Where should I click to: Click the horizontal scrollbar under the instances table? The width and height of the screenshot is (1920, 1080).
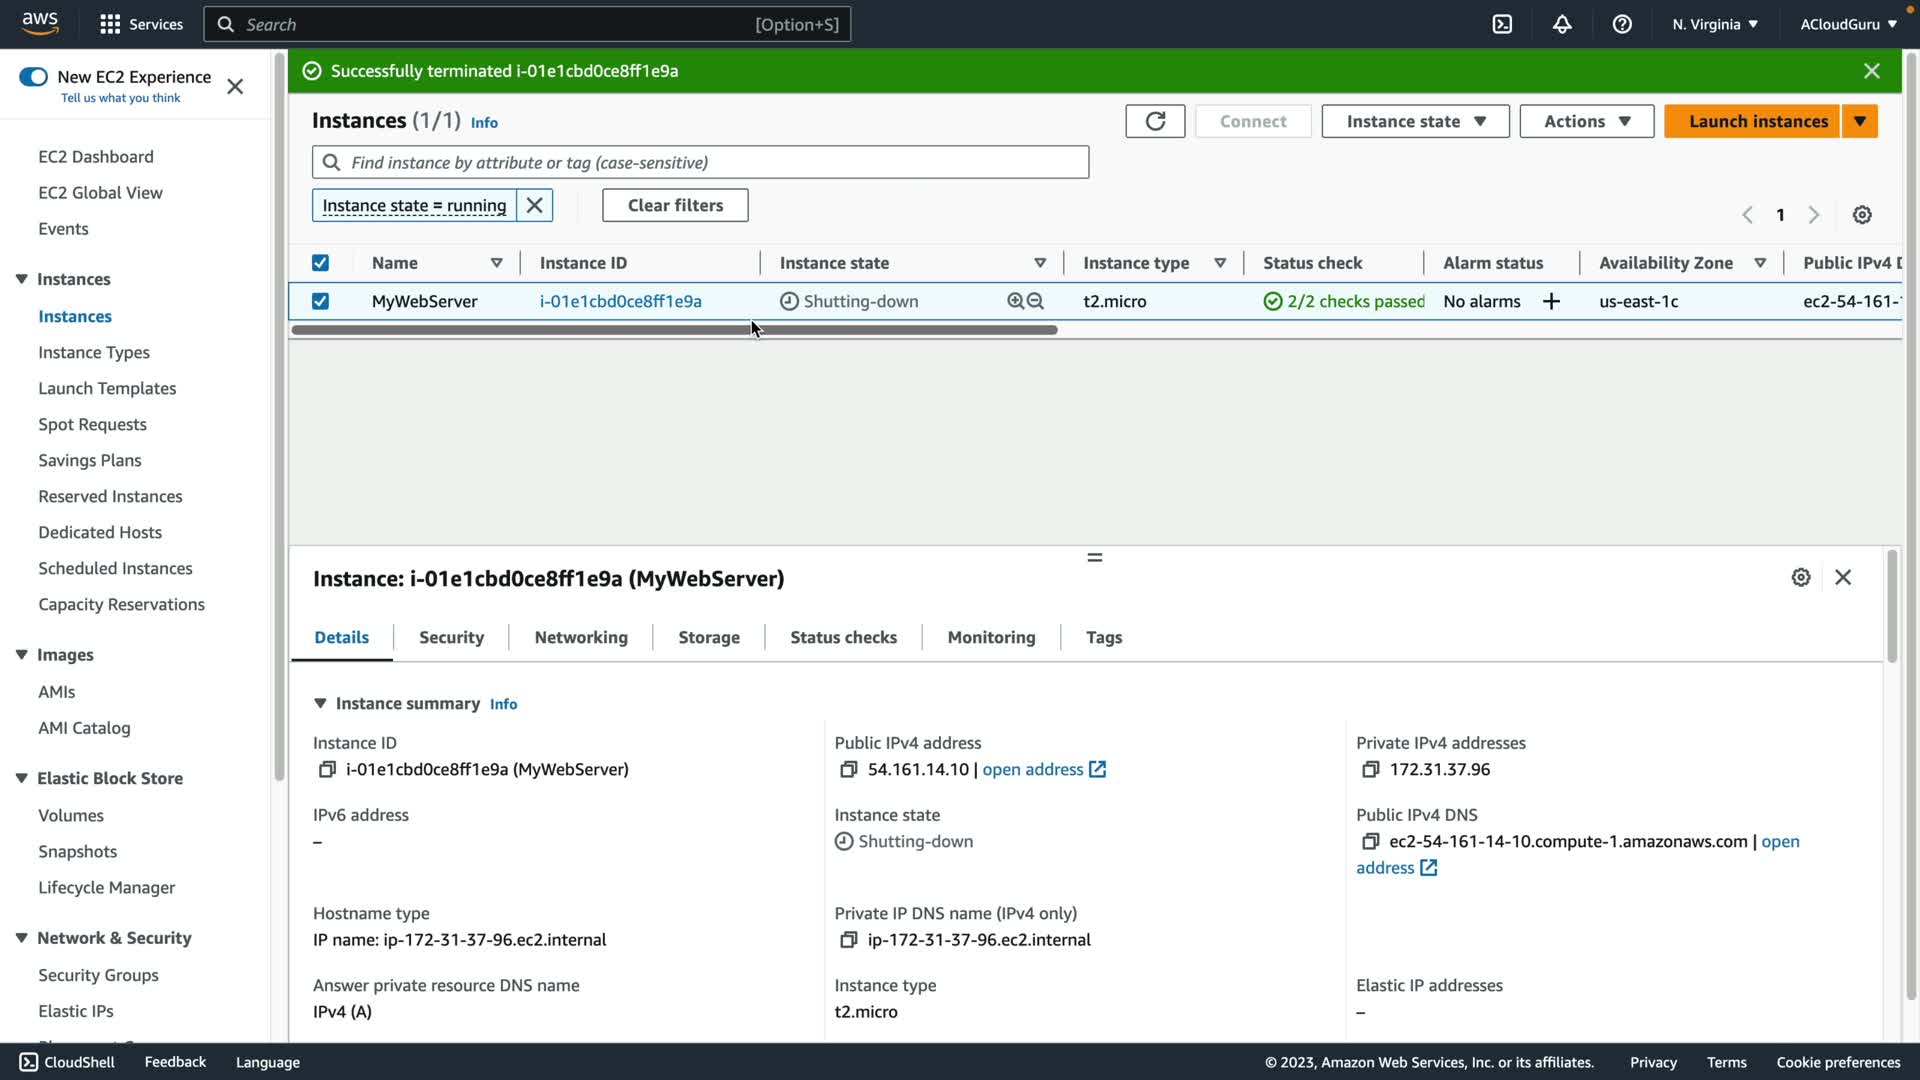pyautogui.click(x=674, y=330)
